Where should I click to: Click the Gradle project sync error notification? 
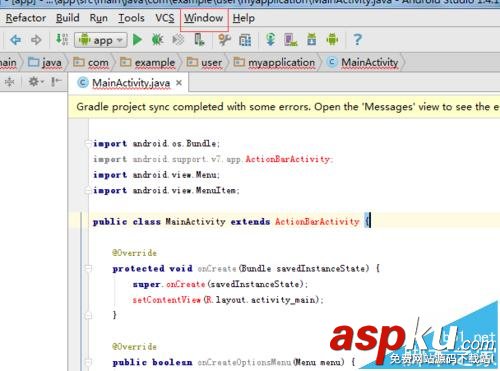coord(284,107)
